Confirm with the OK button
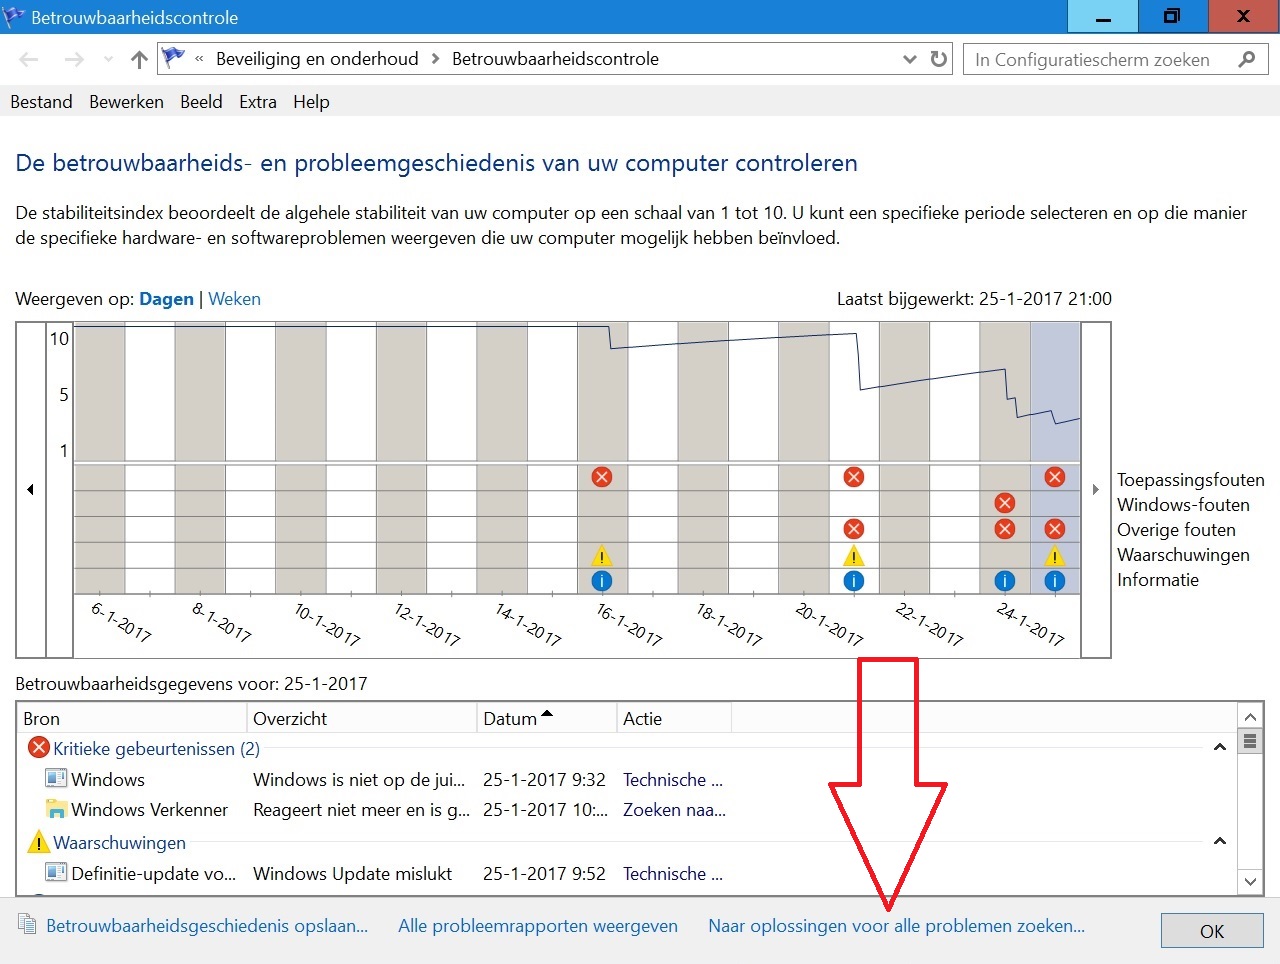 (x=1212, y=931)
